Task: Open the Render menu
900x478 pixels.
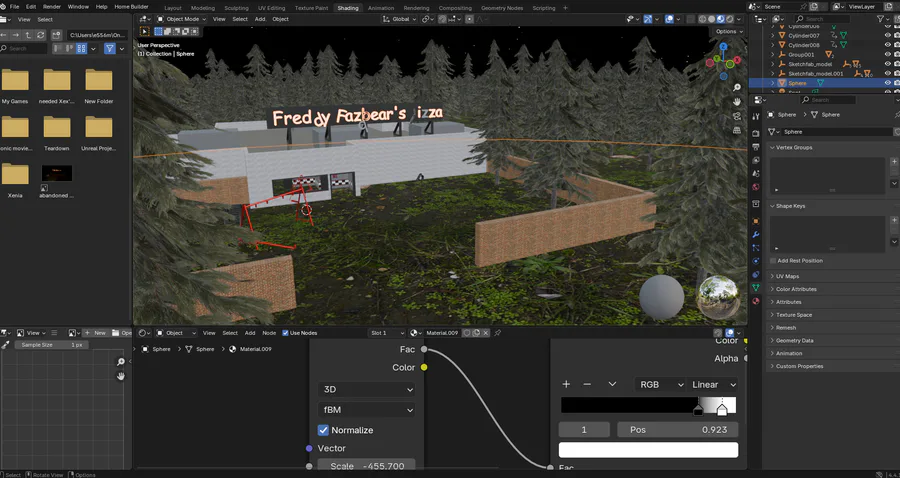Action: [52, 7]
